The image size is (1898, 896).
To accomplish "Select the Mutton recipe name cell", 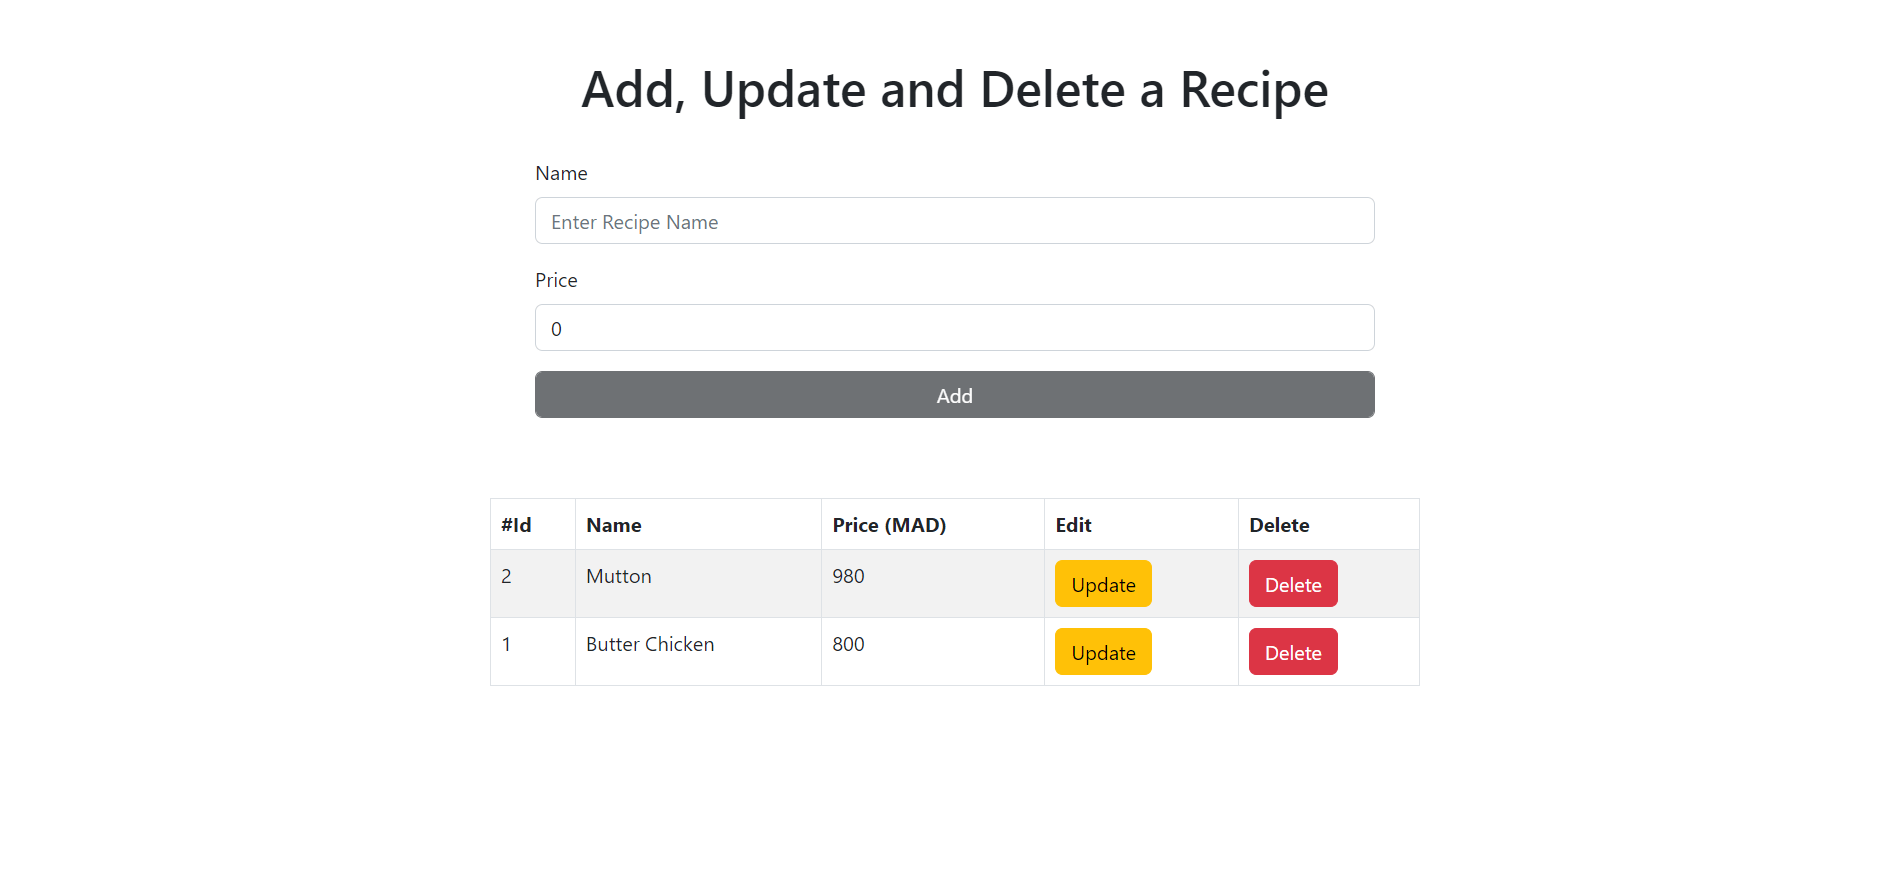I will (618, 576).
